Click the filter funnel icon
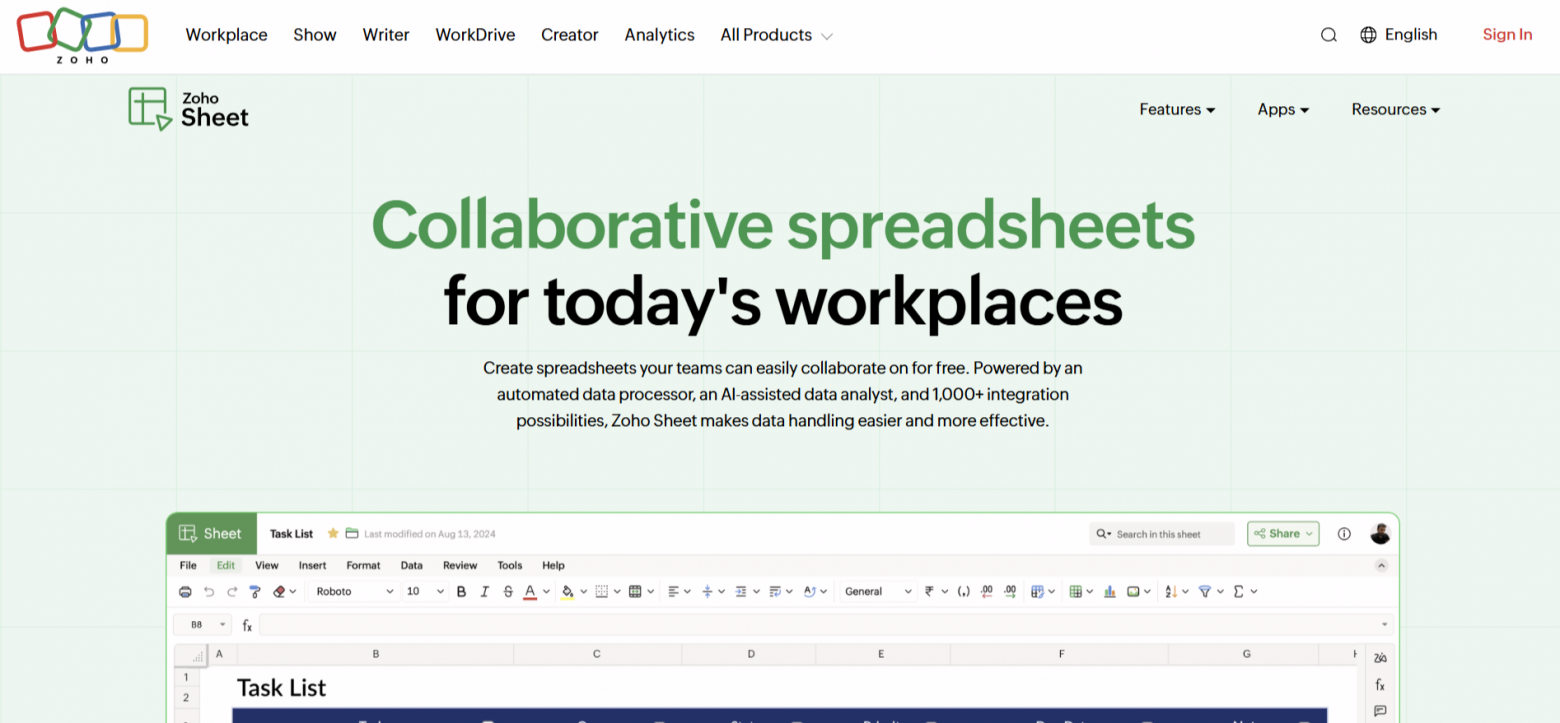The width and height of the screenshot is (1560, 723). [x=1205, y=592]
